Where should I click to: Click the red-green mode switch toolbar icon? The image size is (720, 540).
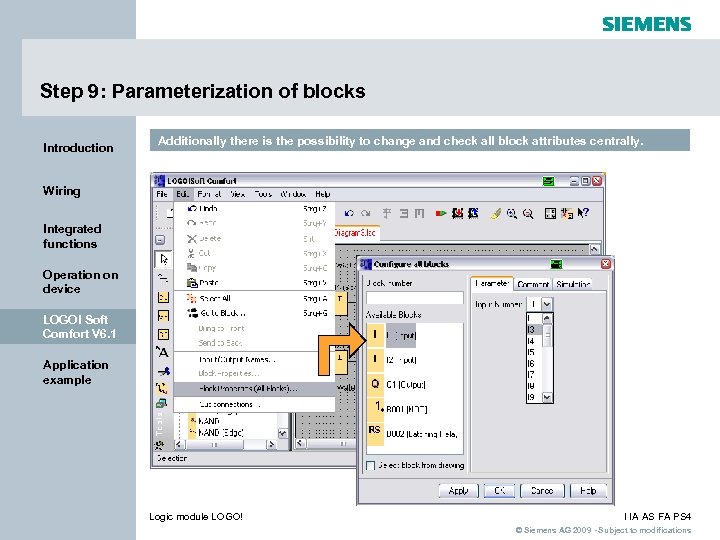[x=441, y=213]
